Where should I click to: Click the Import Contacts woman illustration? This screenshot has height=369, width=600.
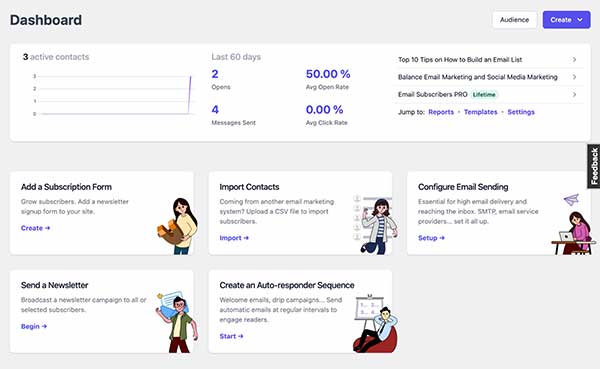point(376,225)
